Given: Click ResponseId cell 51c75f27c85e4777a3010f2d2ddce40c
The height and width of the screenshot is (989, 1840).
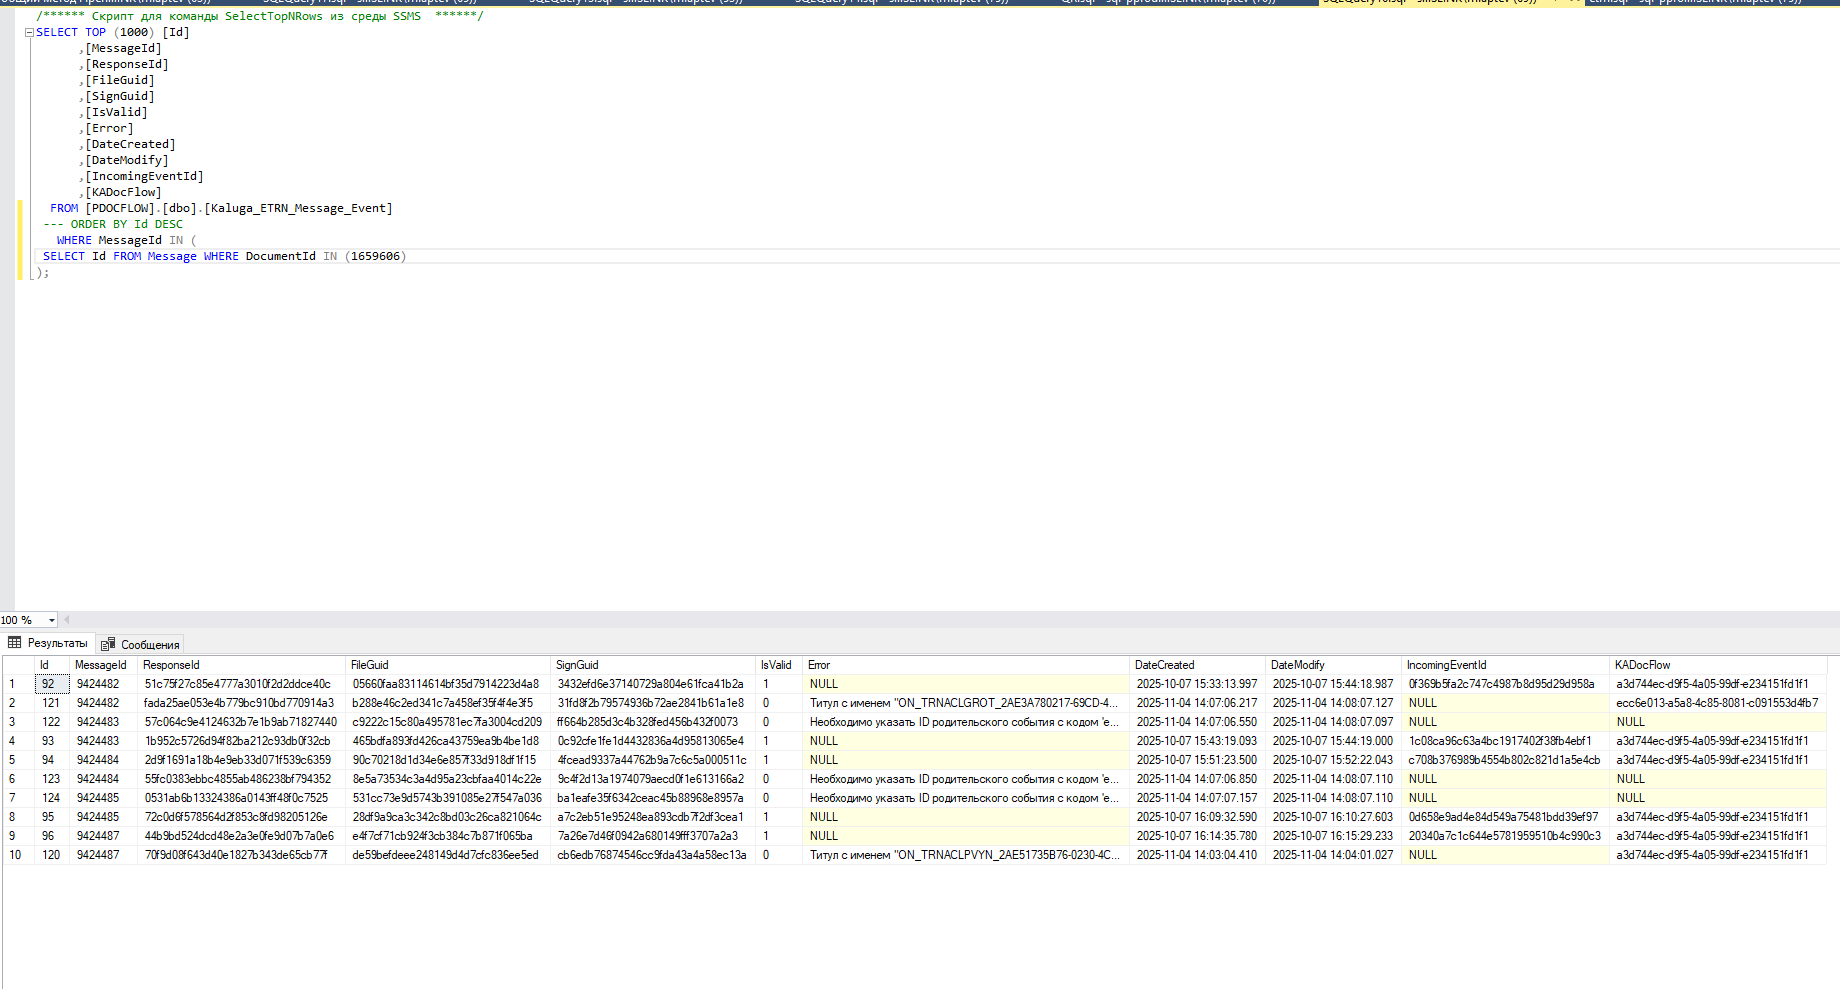Looking at the screenshot, I should tap(241, 684).
